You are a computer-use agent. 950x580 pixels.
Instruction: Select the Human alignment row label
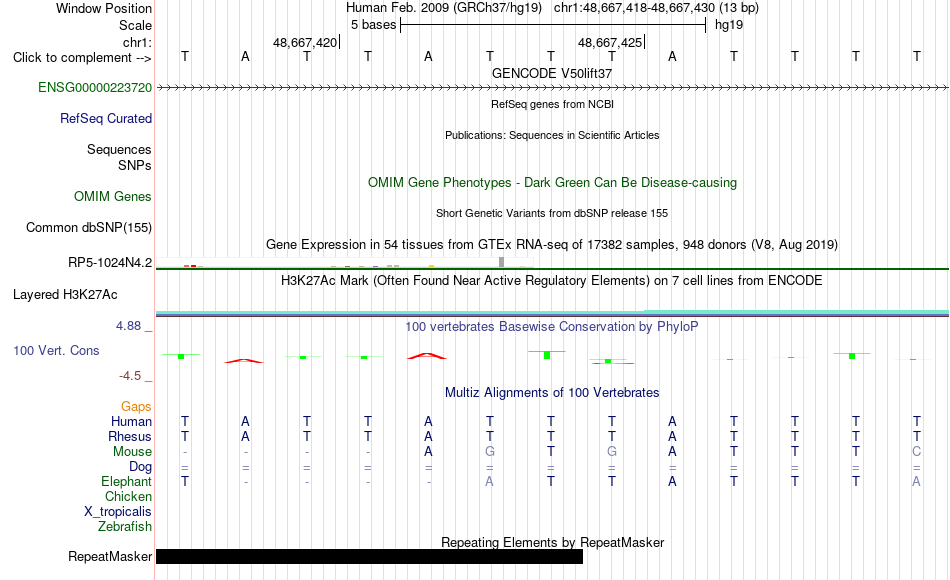point(131,421)
